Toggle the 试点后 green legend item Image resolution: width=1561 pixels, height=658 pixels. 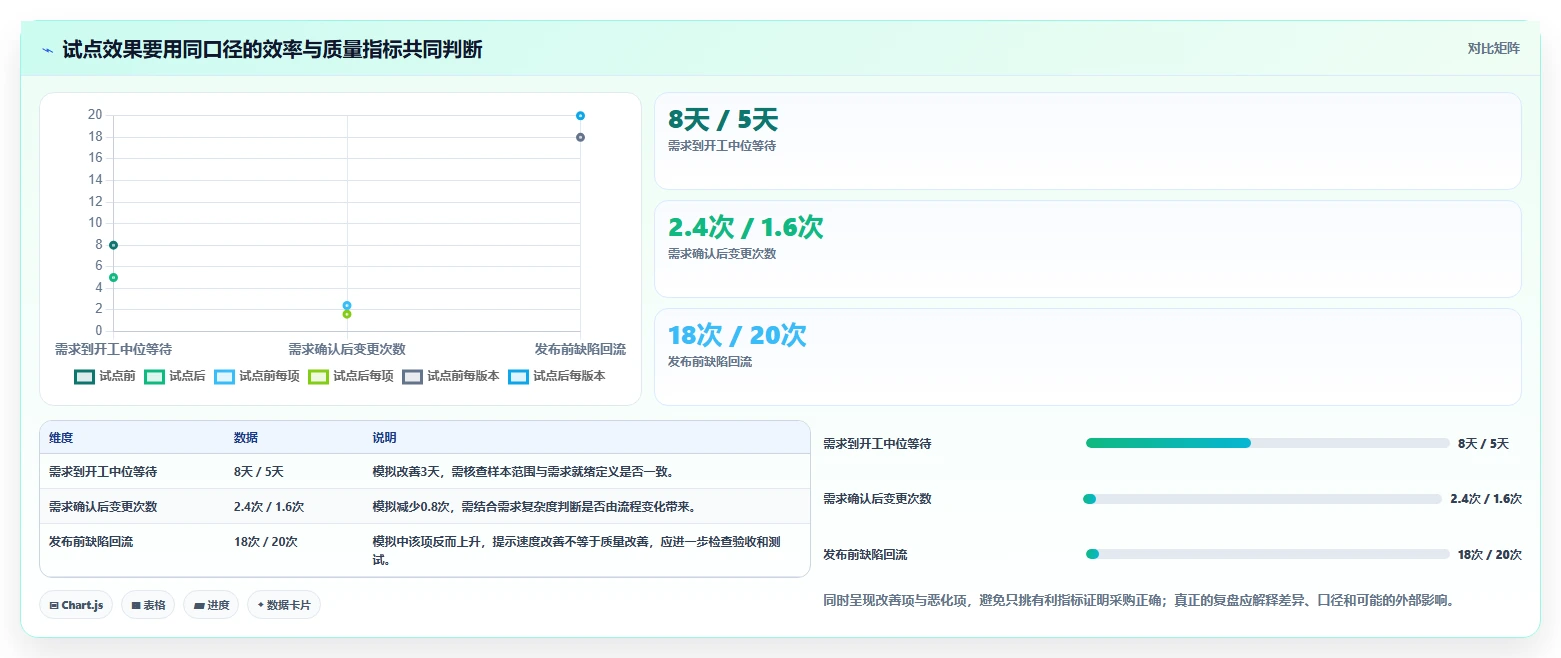click(175, 376)
